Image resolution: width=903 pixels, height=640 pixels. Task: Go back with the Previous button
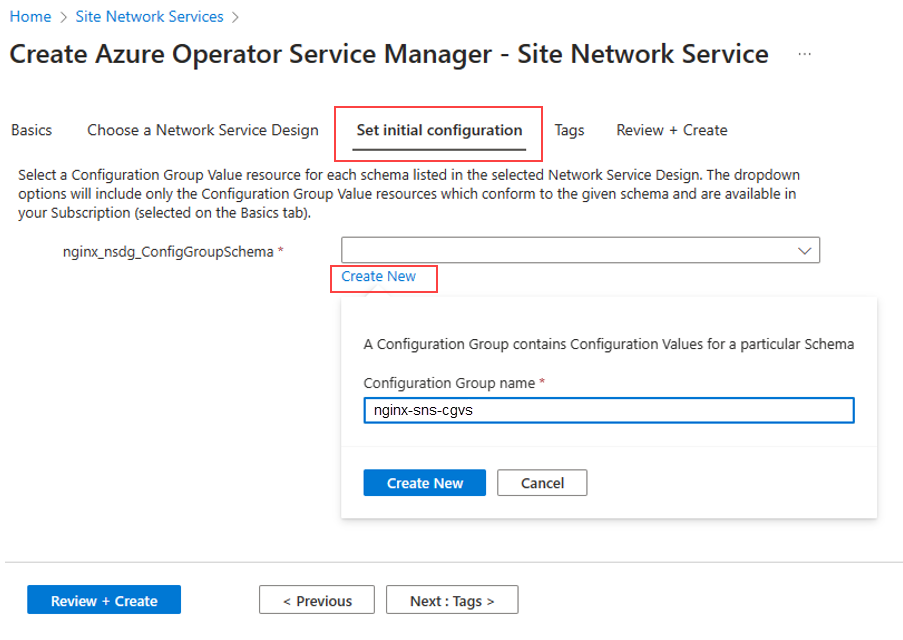tap(317, 601)
